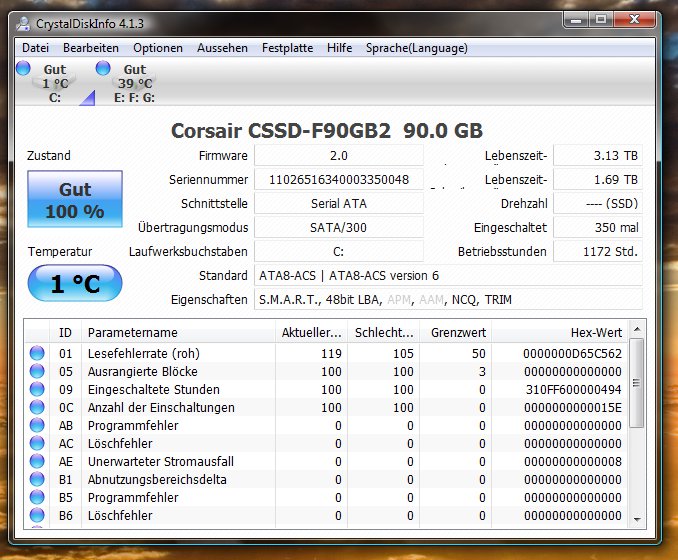The height and width of the screenshot is (560, 678).
Task: Select the C: drive status orb
Action: (x=23, y=68)
